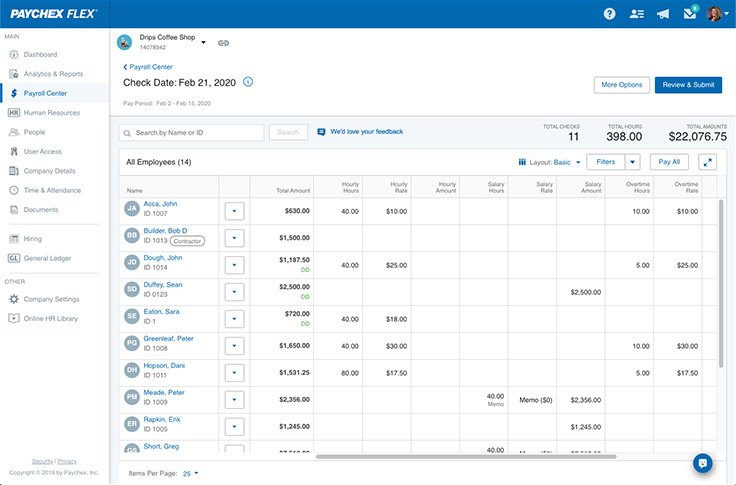The height and width of the screenshot is (485, 736).
Task: Click the Search button
Action: (288, 132)
